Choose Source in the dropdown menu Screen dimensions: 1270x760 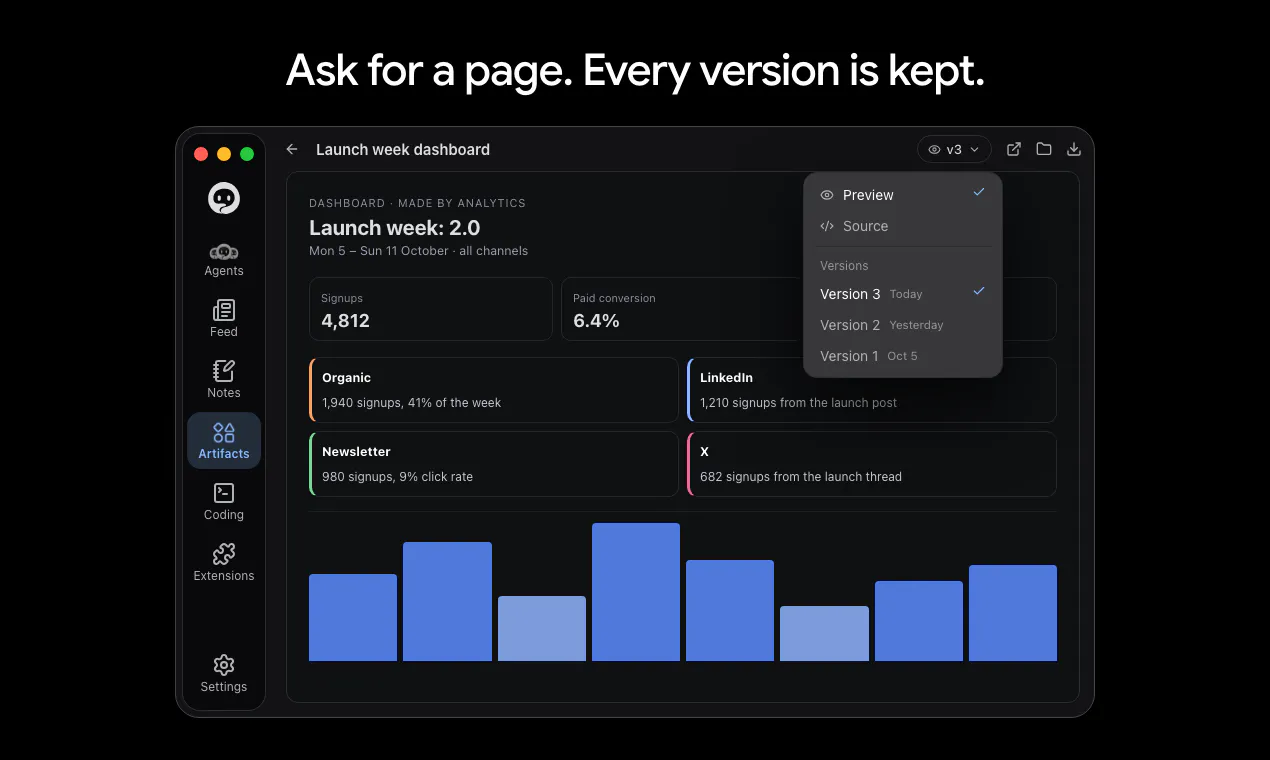click(x=903, y=226)
